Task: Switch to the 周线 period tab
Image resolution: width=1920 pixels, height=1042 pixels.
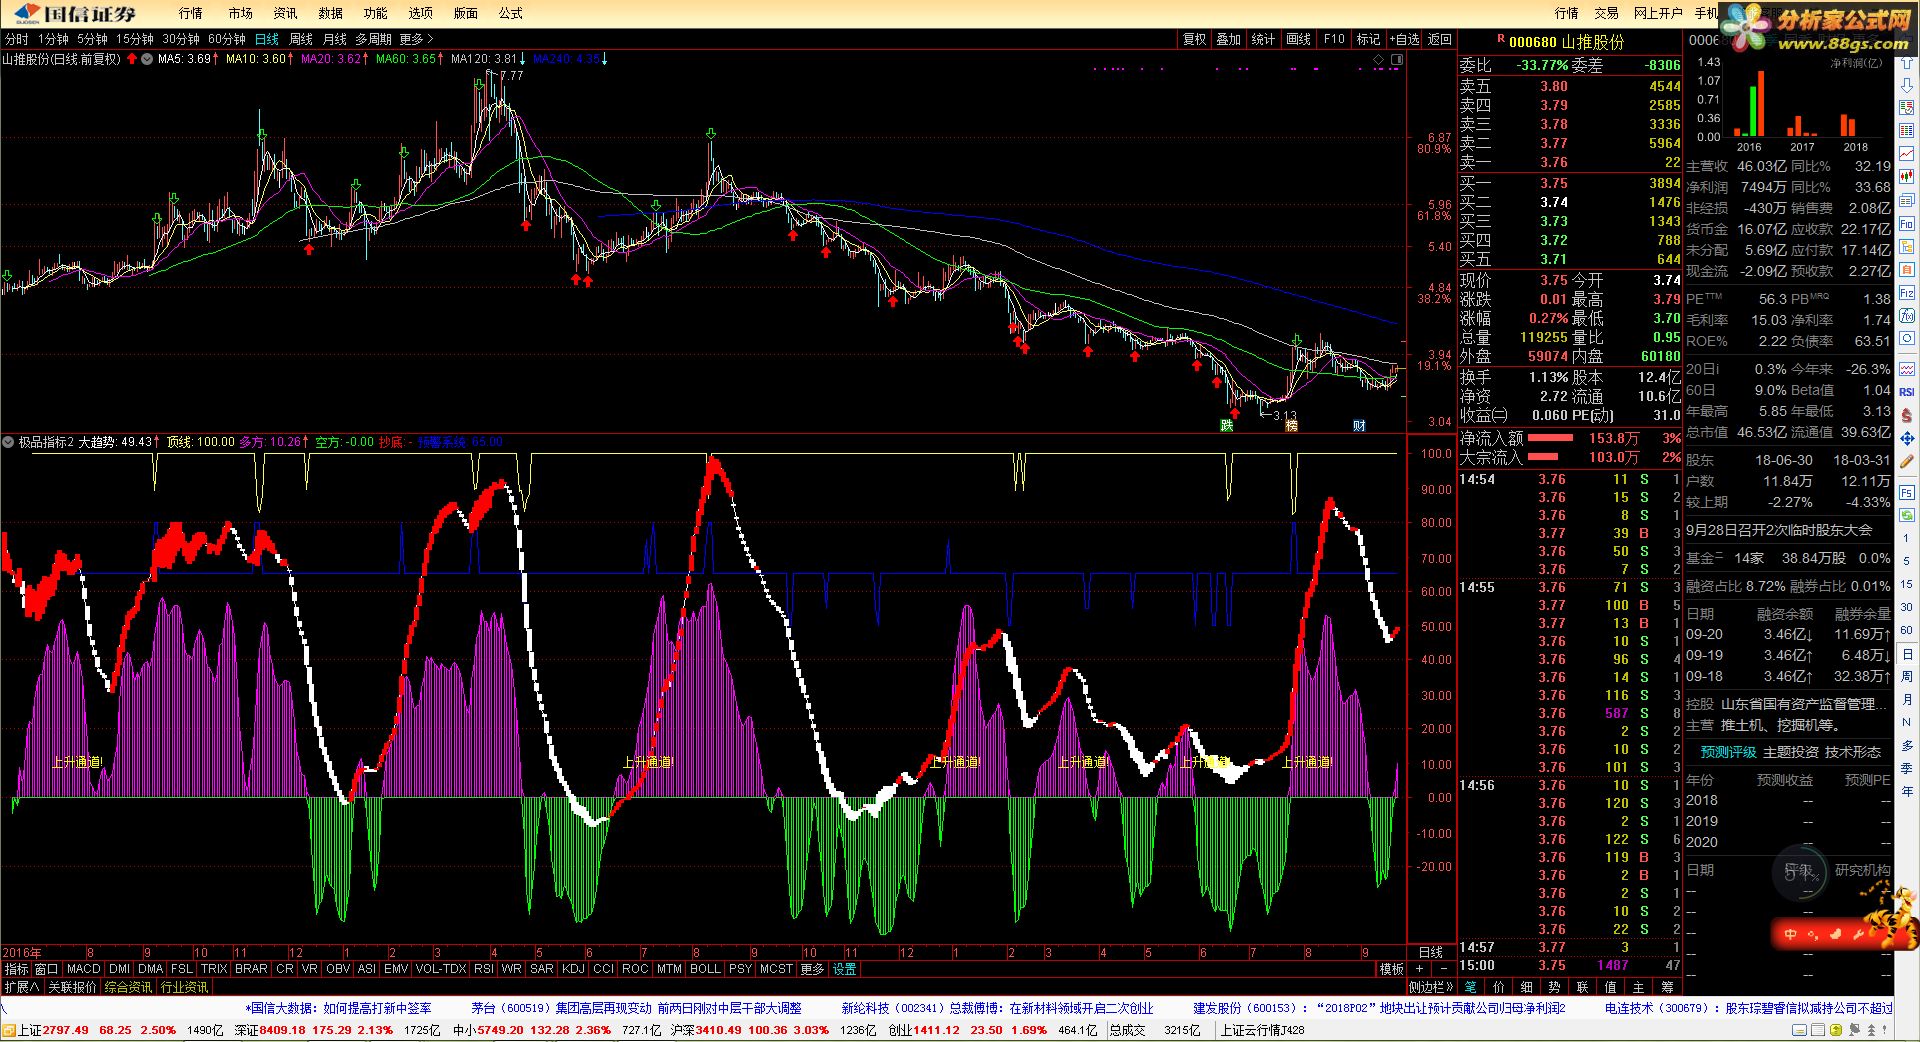Action: pos(300,39)
